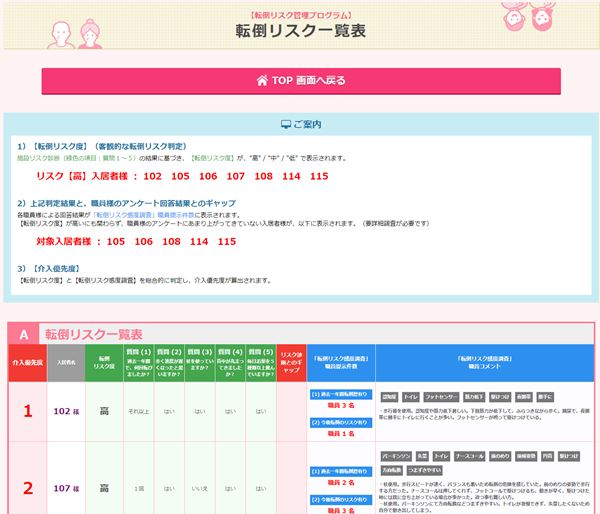Click the green 転倒リスク度 column header
This screenshot has height=514, width=600.
click(103, 361)
